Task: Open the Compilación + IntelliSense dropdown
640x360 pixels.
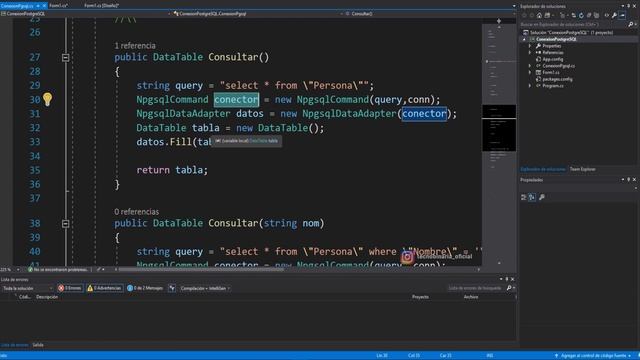Action: (205, 288)
